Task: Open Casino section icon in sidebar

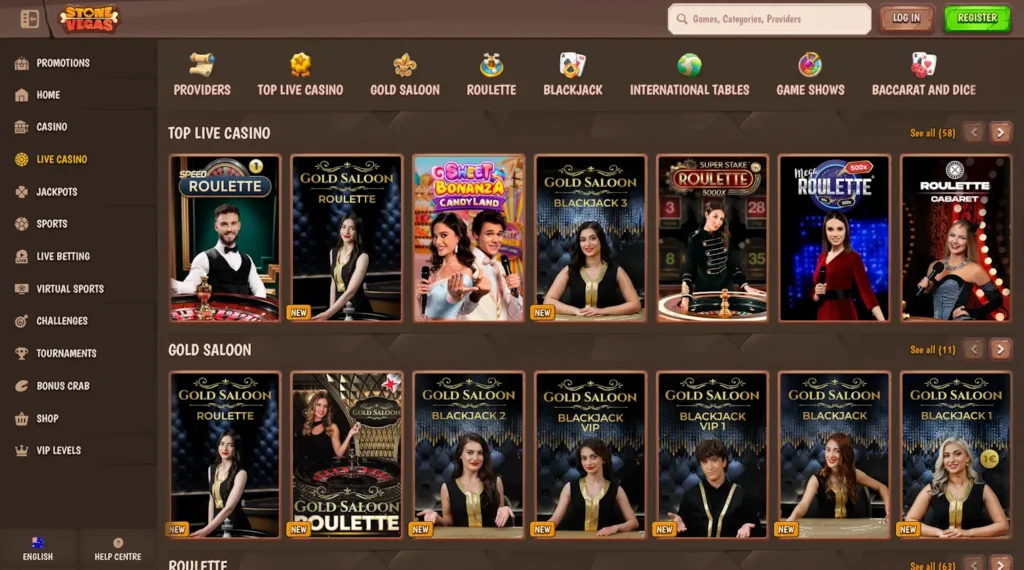Action: pos(22,127)
